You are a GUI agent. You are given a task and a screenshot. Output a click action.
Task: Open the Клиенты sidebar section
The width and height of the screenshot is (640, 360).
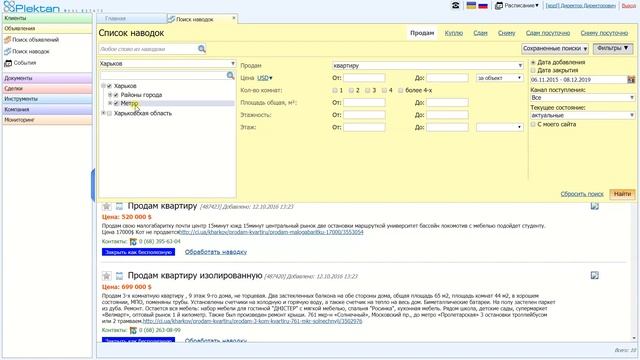(x=47, y=18)
